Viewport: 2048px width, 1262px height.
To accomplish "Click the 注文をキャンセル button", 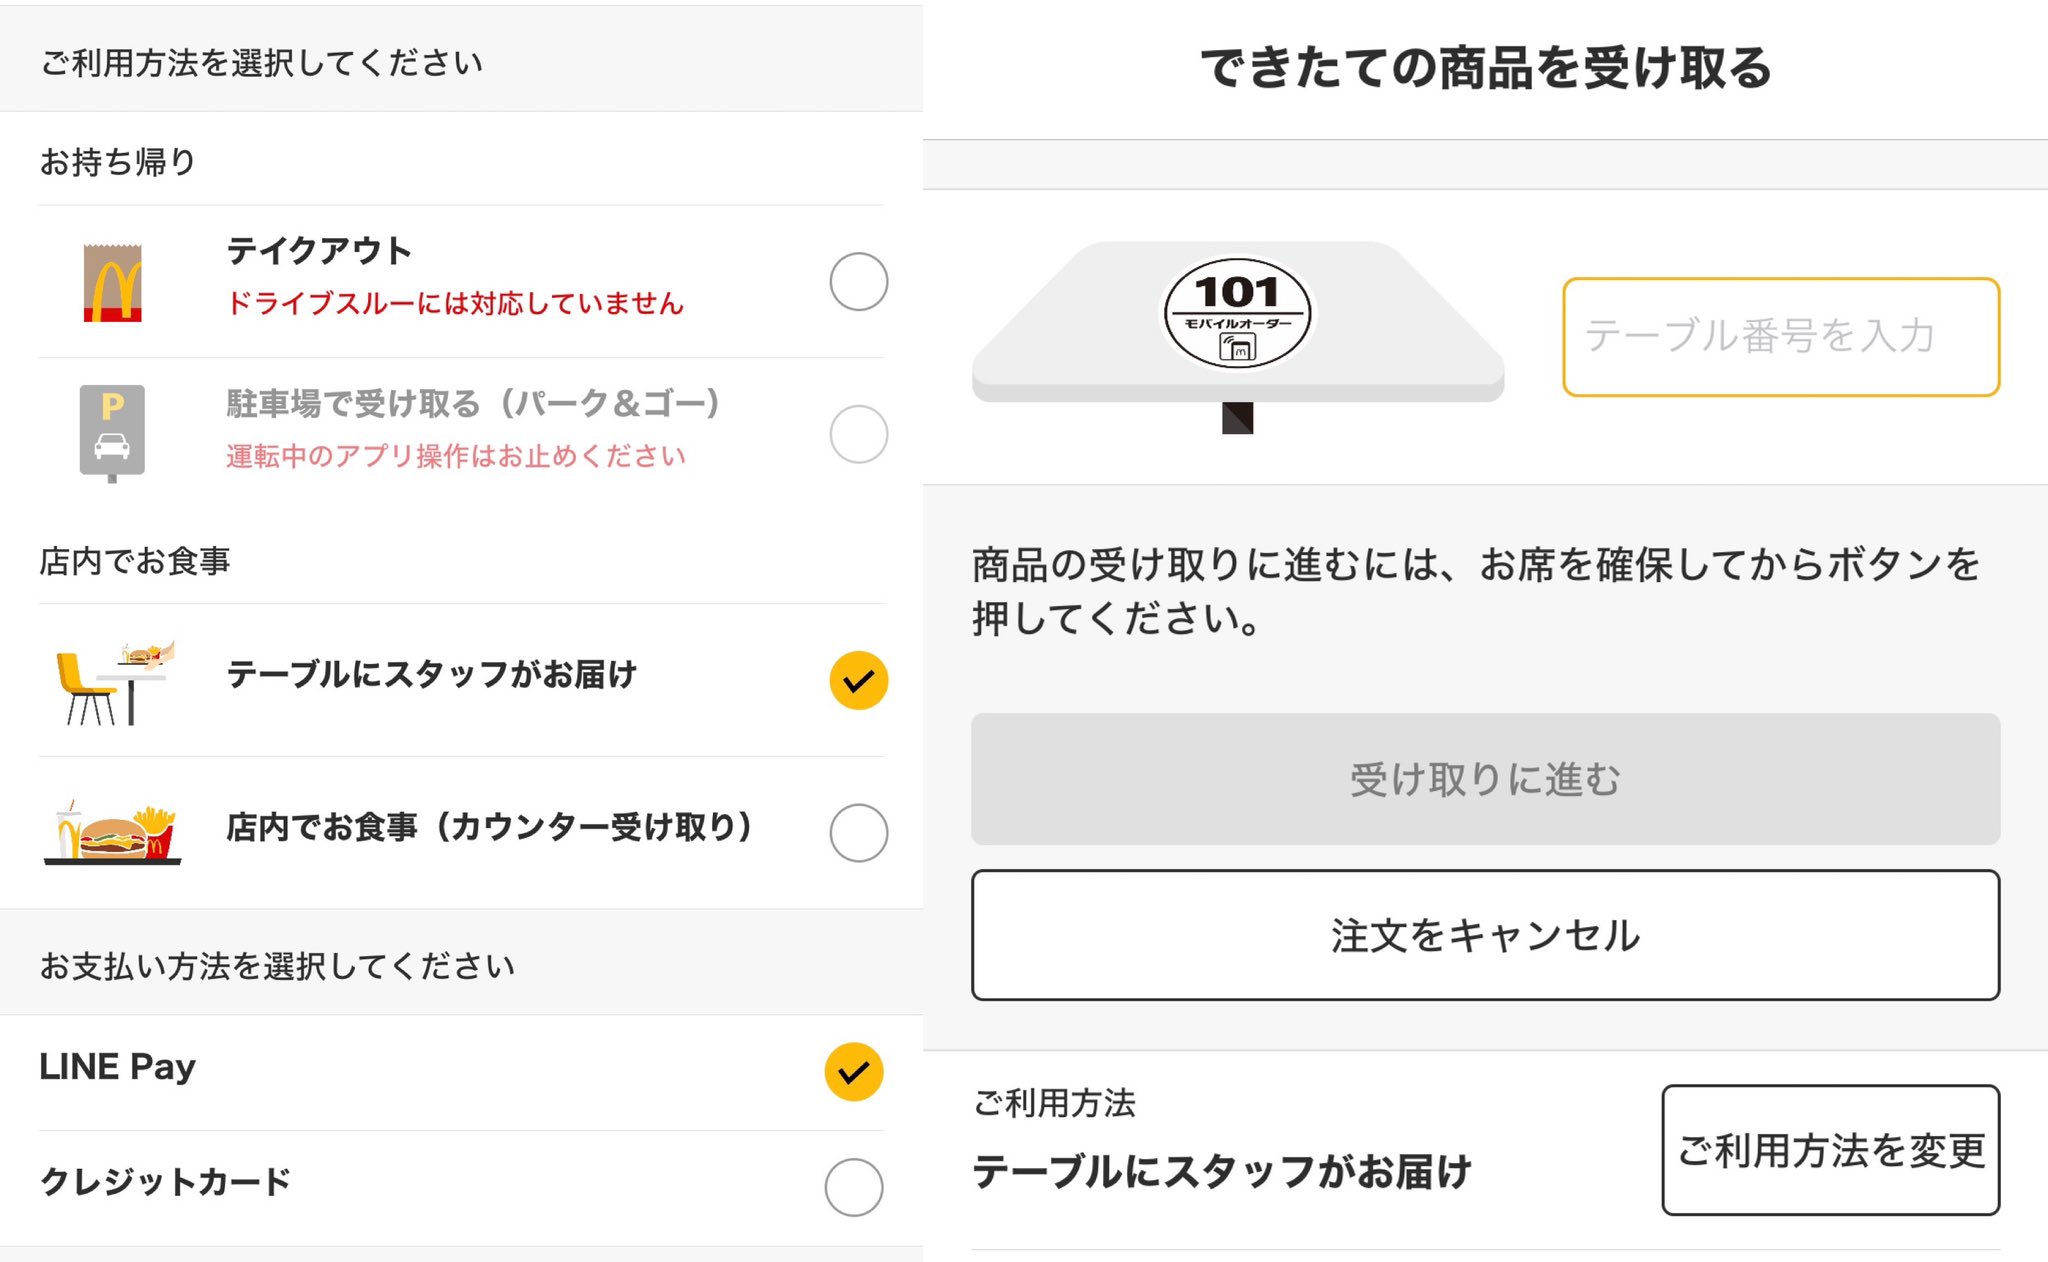I will [1485, 935].
